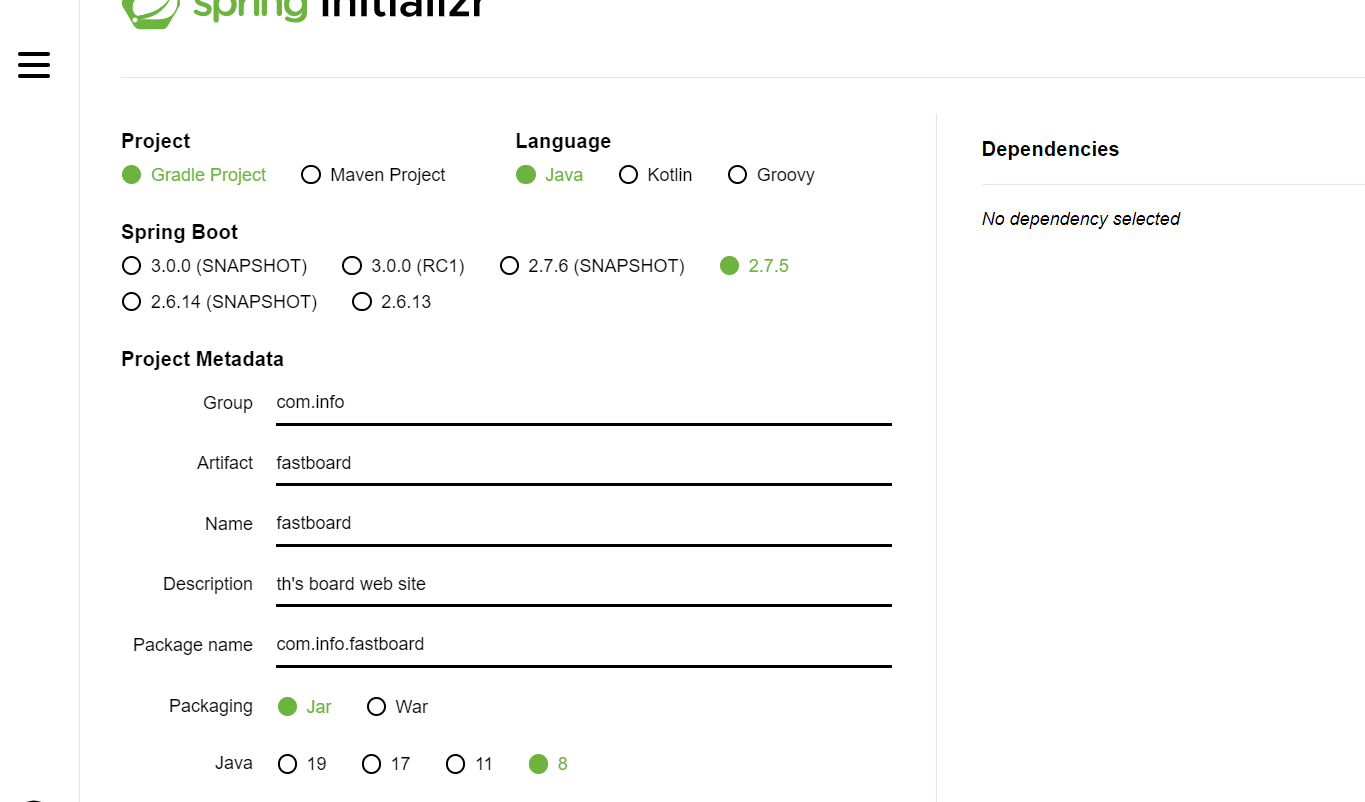Image resolution: width=1365 pixels, height=802 pixels.
Task: Select Gradle Project option
Action: [194, 175]
